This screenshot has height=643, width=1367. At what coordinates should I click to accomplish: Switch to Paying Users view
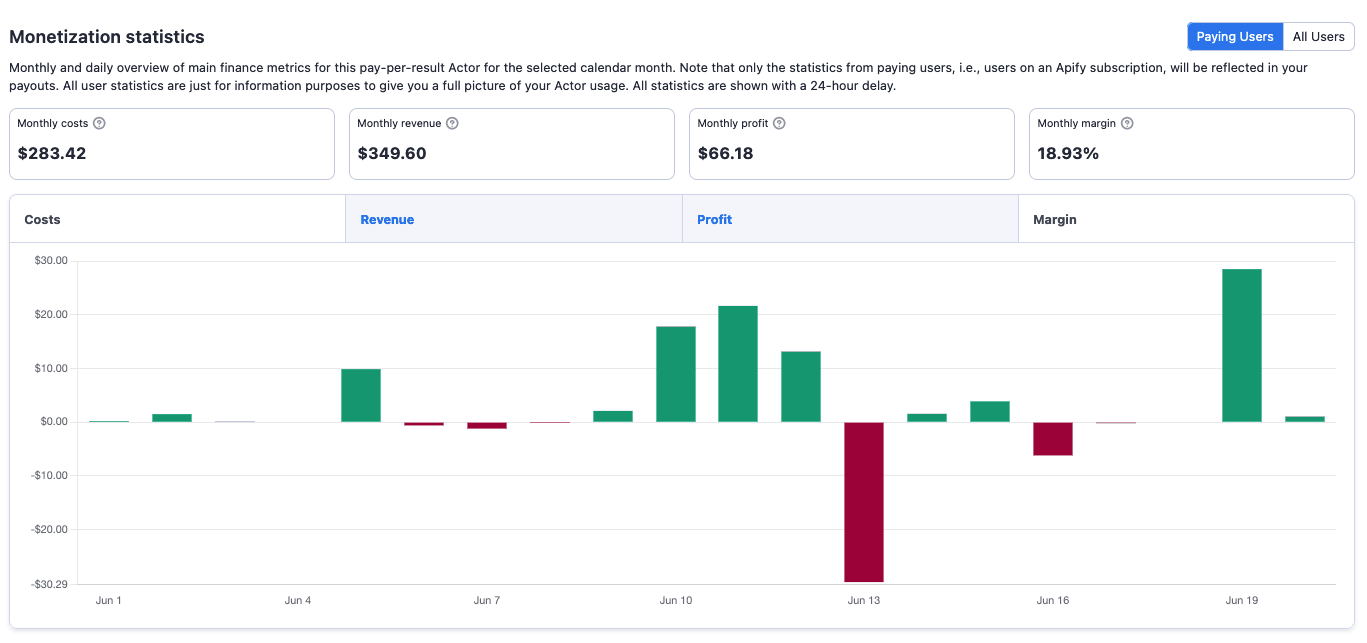tap(1234, 37)
